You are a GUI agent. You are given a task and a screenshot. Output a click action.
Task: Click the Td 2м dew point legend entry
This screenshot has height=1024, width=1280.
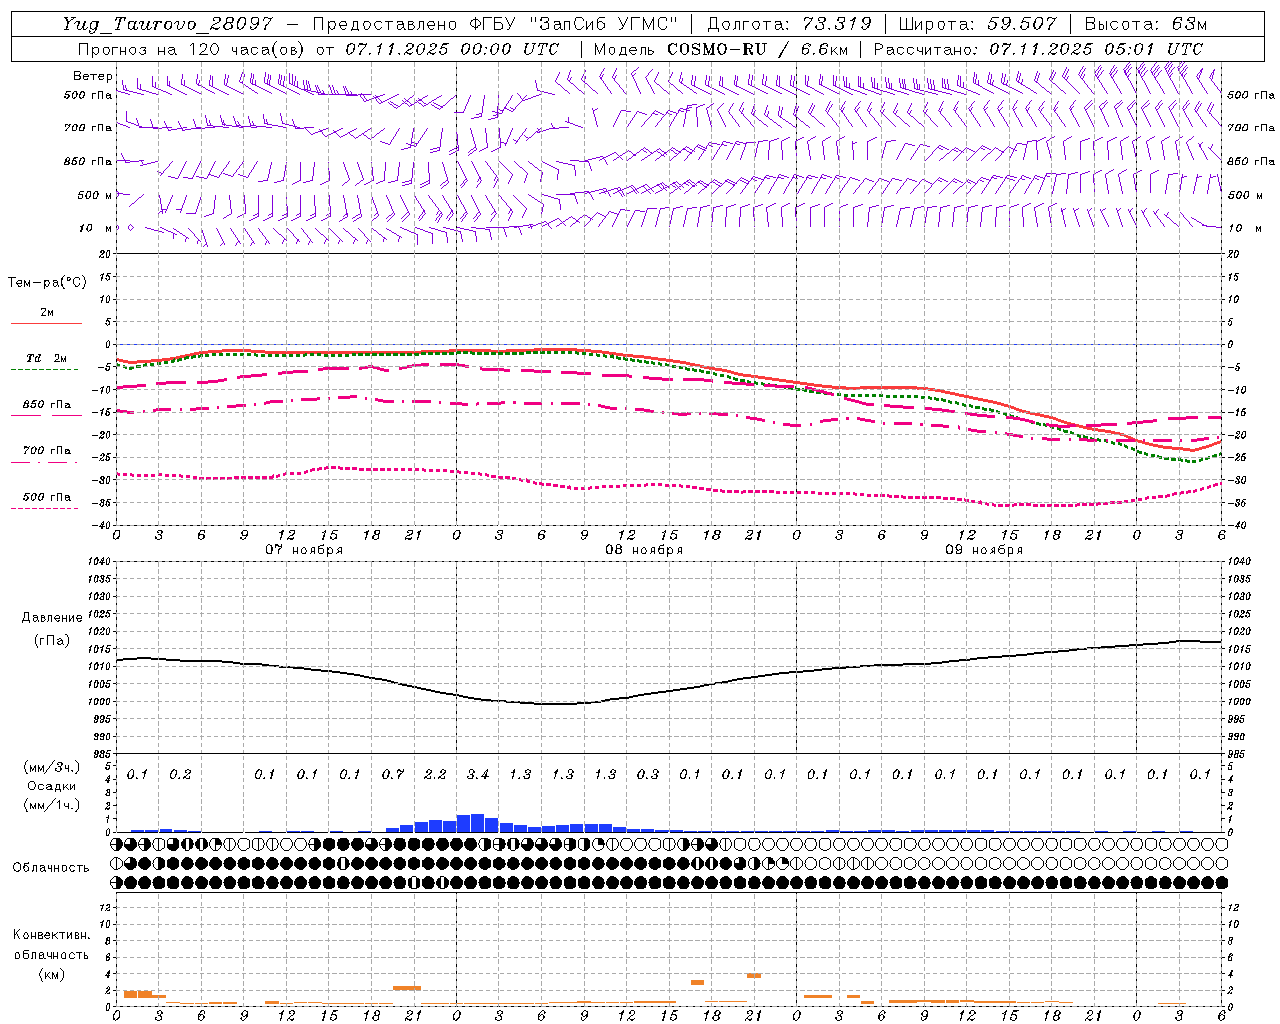coord(46,358)
